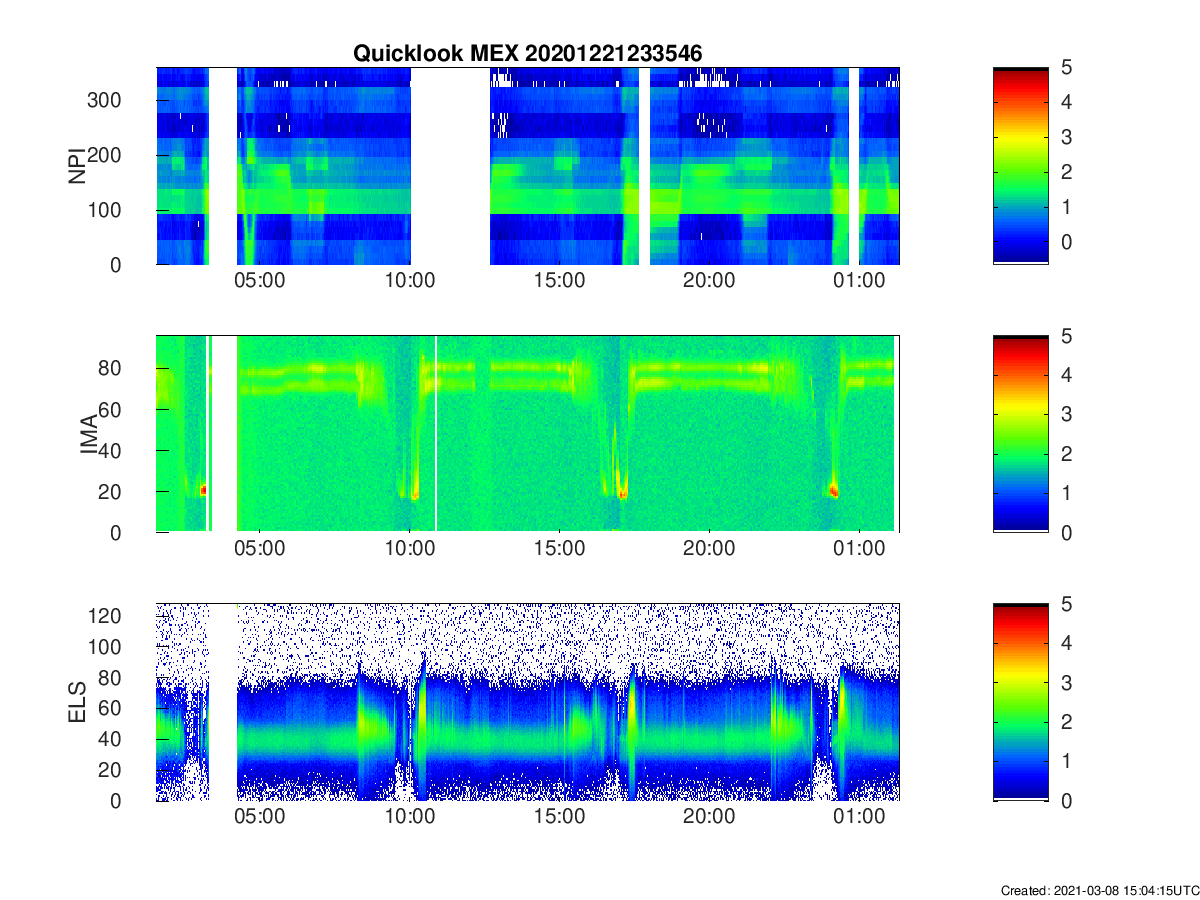Select the NPI y-axis label

click(x=77, y=165)
